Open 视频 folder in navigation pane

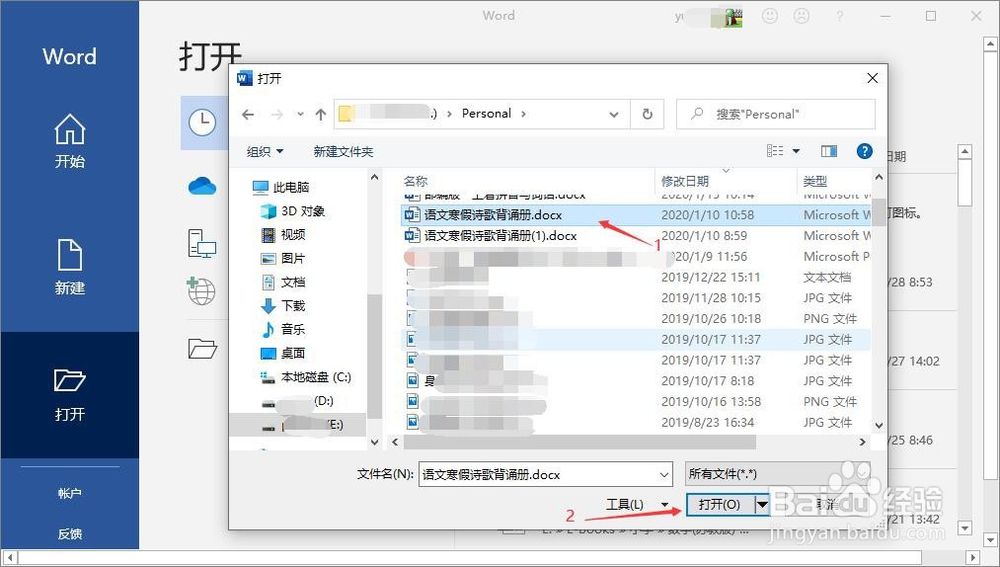click(x=283, y=235)
